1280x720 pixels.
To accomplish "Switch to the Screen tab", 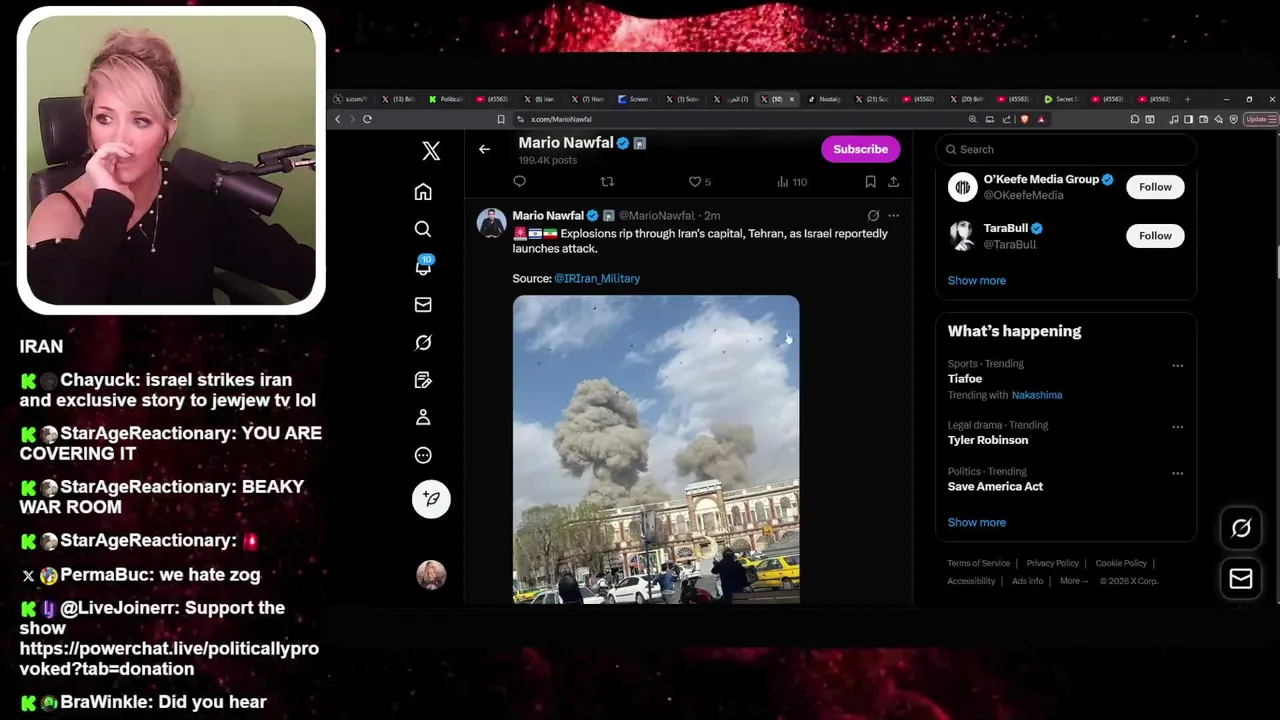I will [x=636, y=99].
